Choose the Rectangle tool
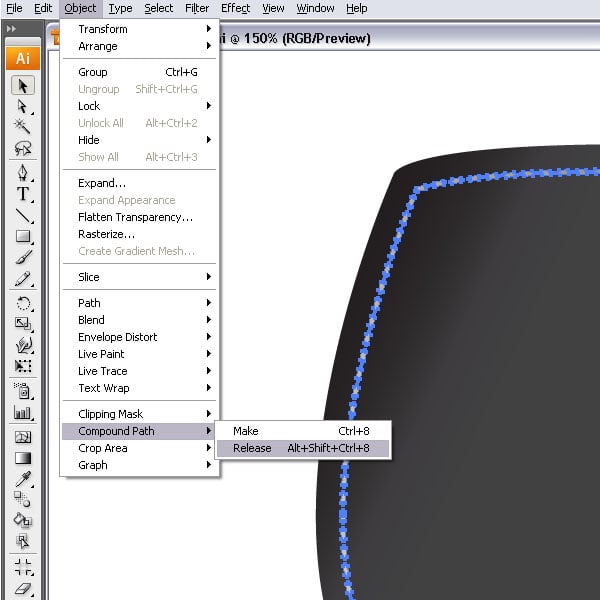Viewport: 600px width, 600px height. tap(22, 237)
